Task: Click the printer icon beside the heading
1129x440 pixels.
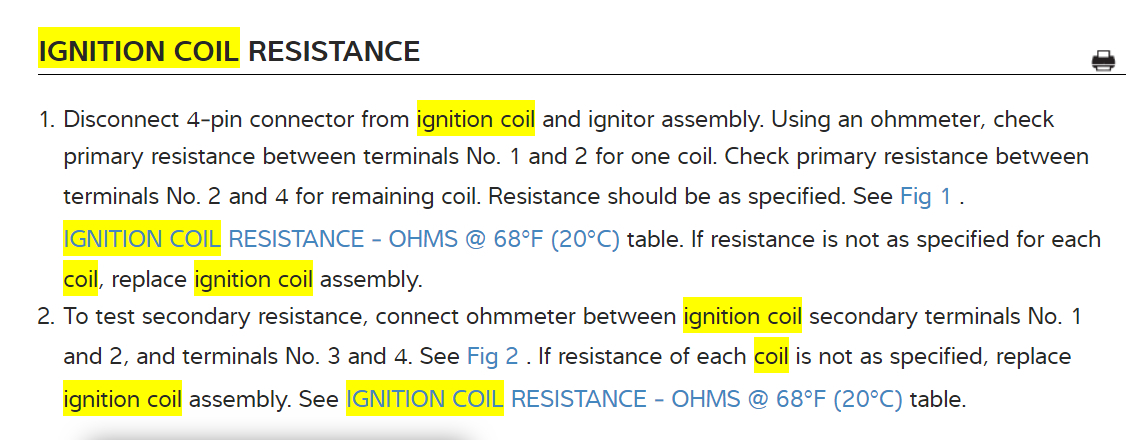Action: click(x=1103, y=61)
